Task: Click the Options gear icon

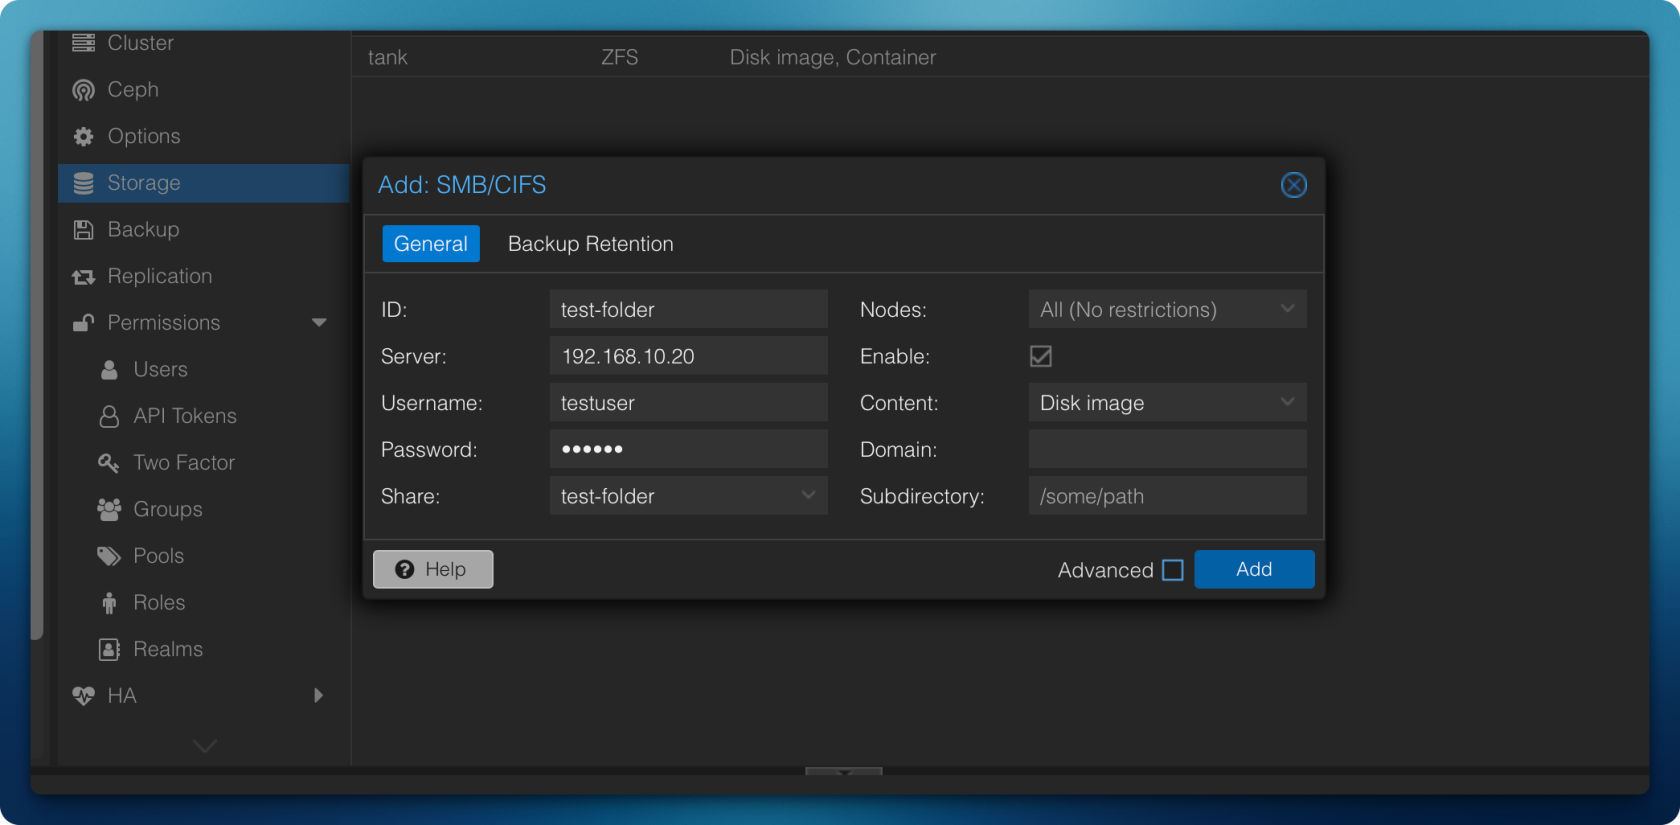Action: (x=84, y=137)
